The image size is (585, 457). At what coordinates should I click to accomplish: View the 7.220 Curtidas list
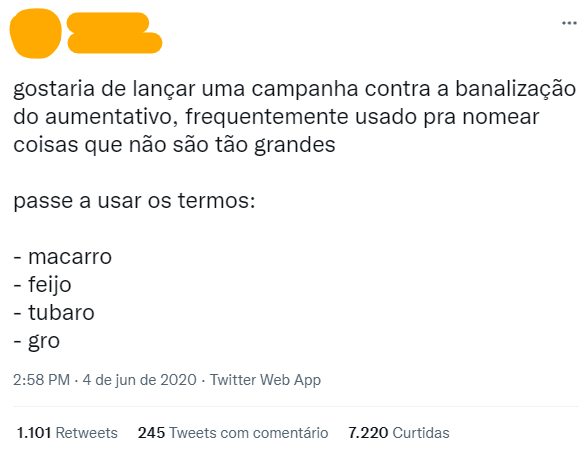(399, 433)
